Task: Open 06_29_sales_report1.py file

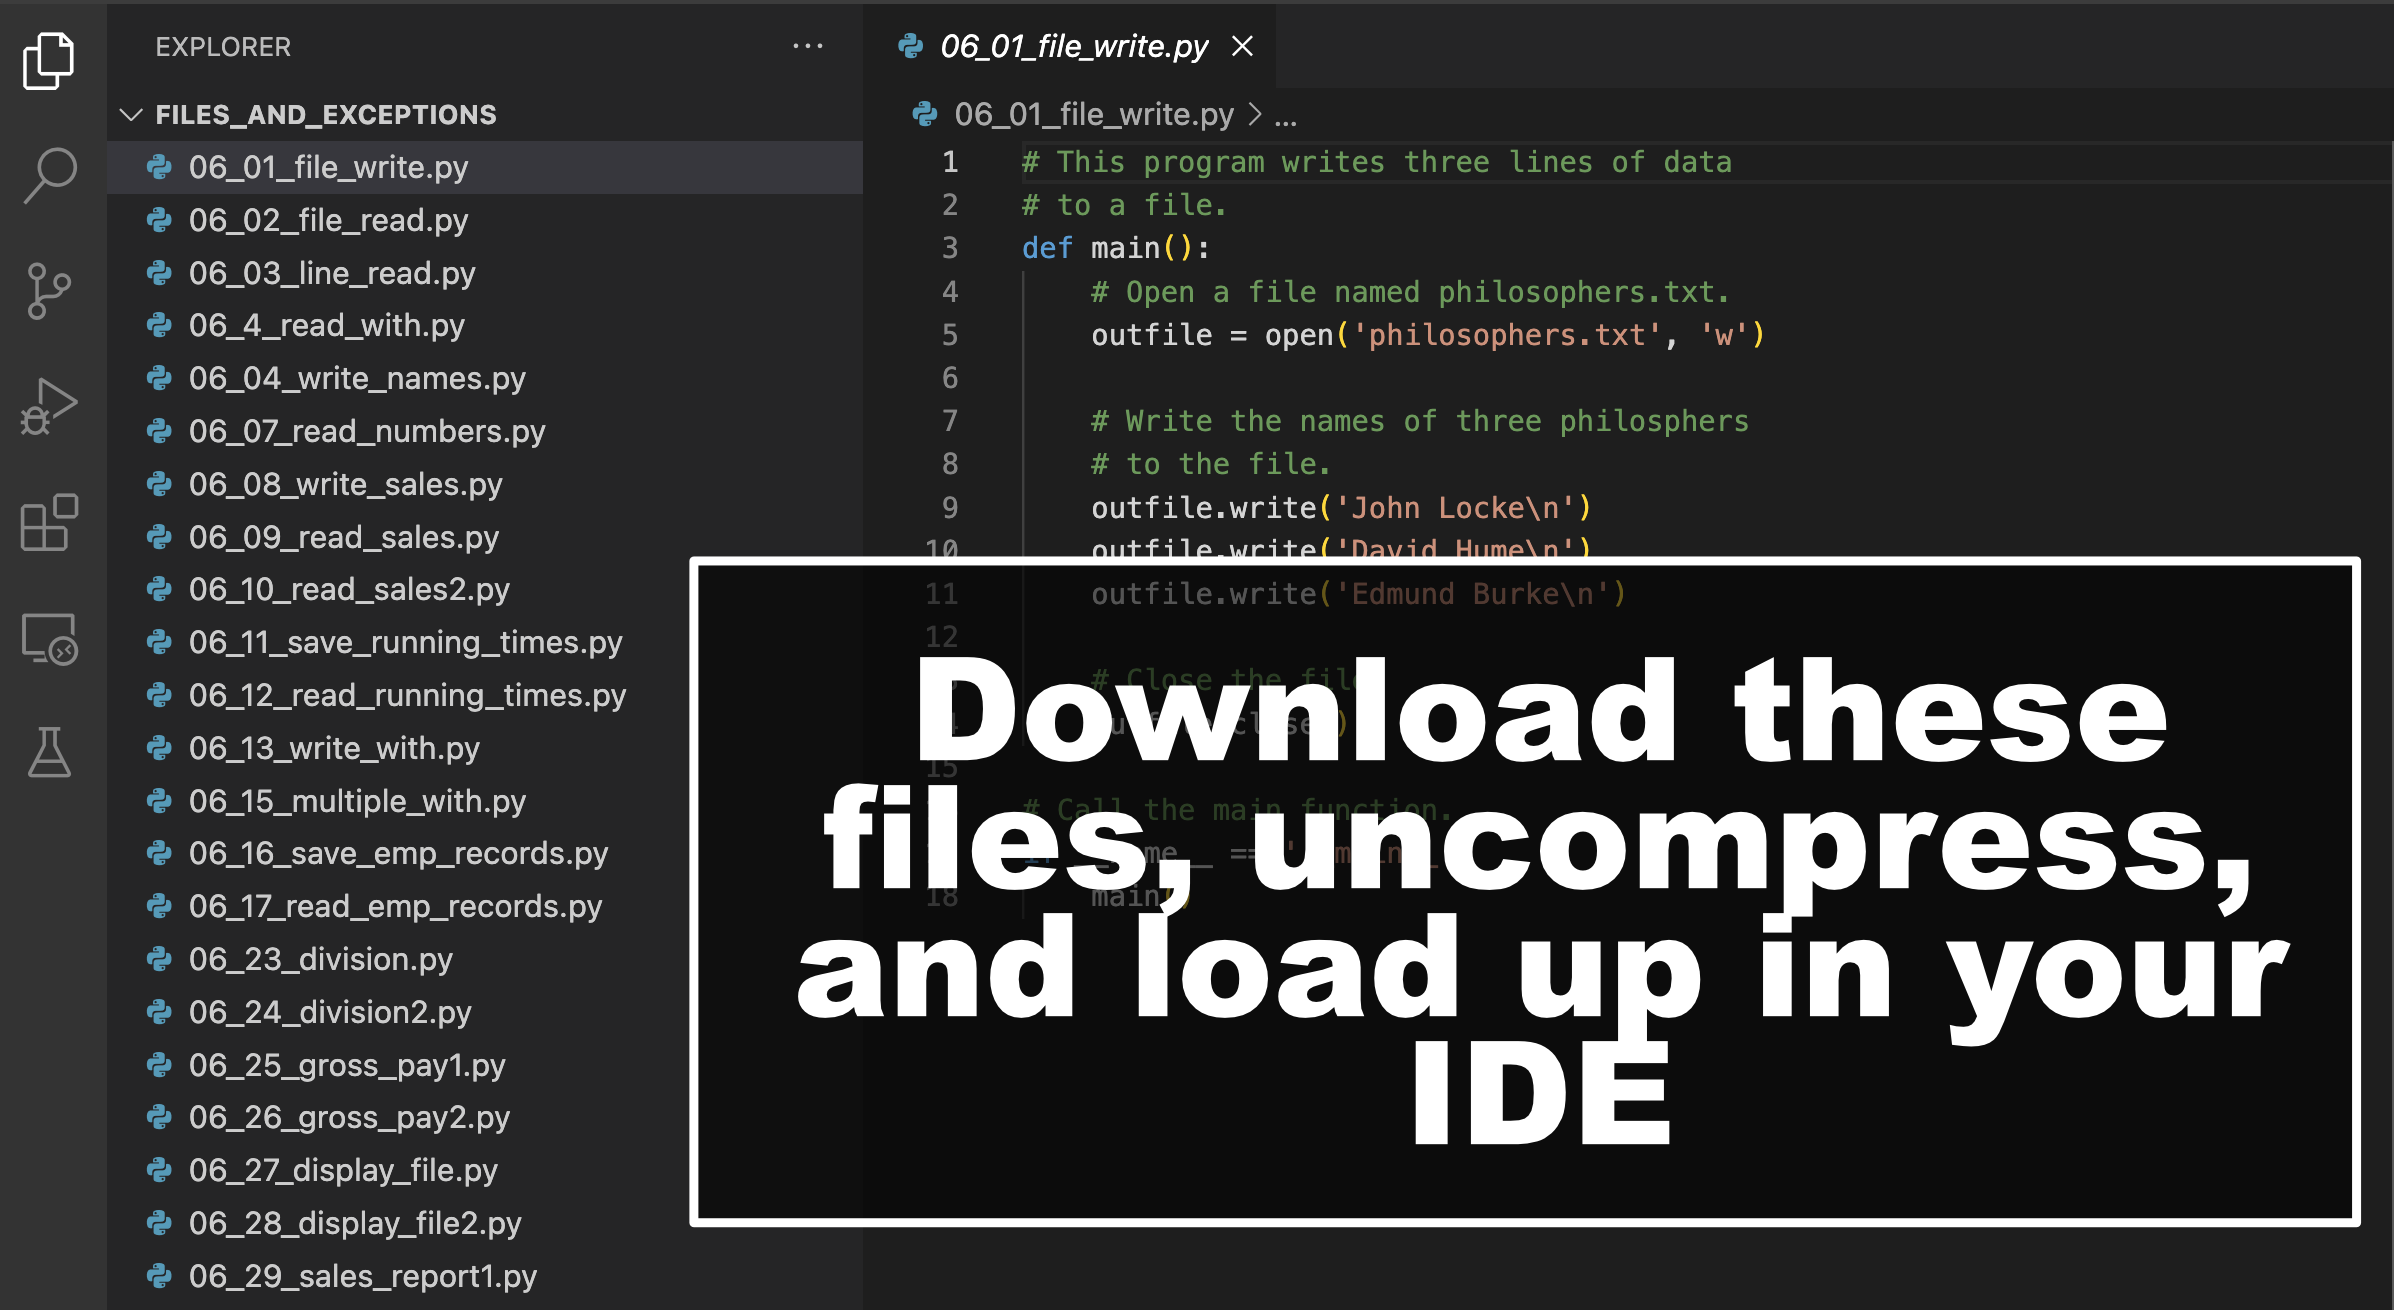Action: pos(362,1276)
